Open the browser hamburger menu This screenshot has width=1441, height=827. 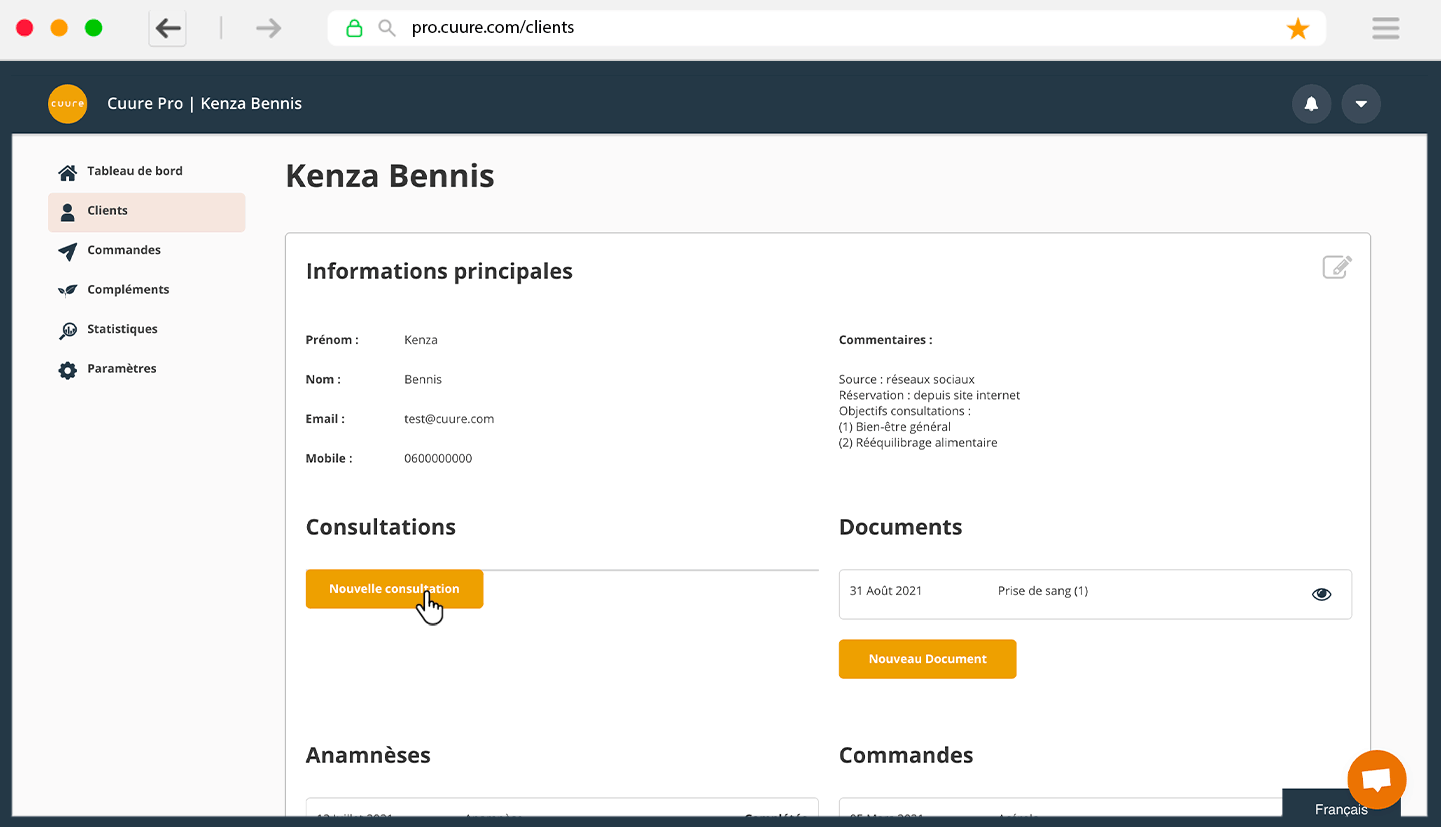tap(1386, 28)
